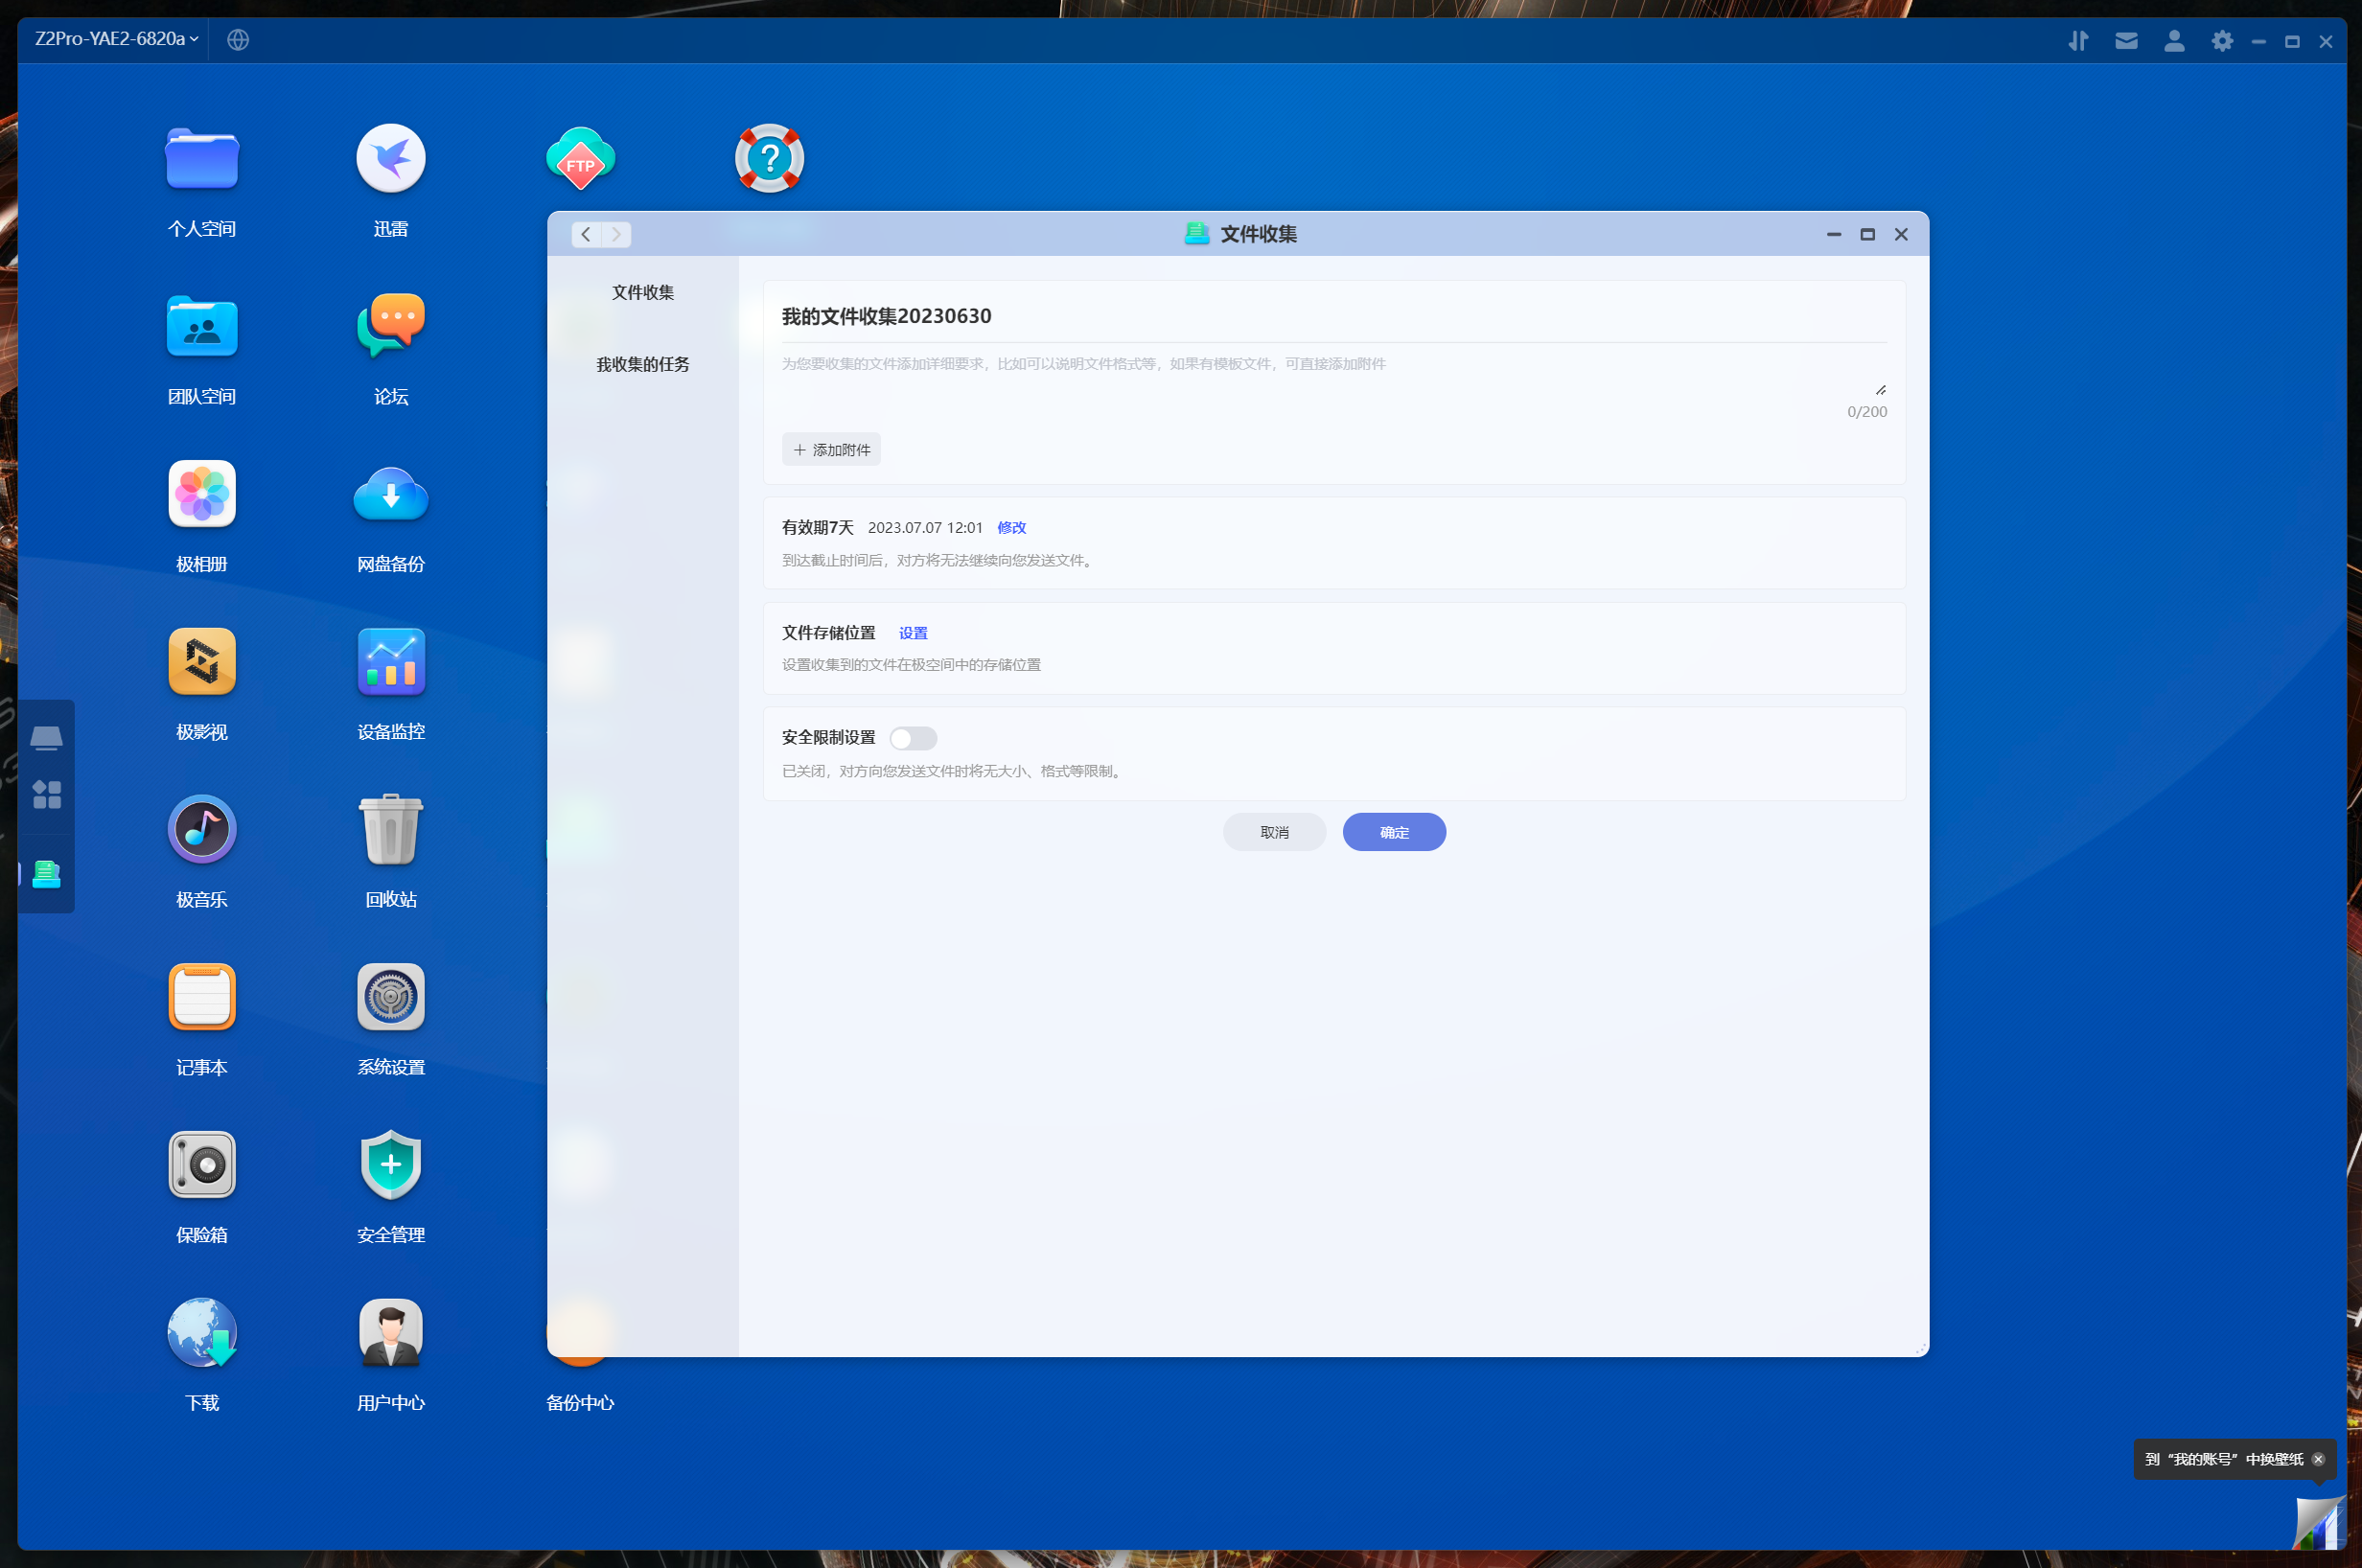The image size is (2362, 1568).
Task: Click the 确定 confirm button
Action: click(1393, 832)
